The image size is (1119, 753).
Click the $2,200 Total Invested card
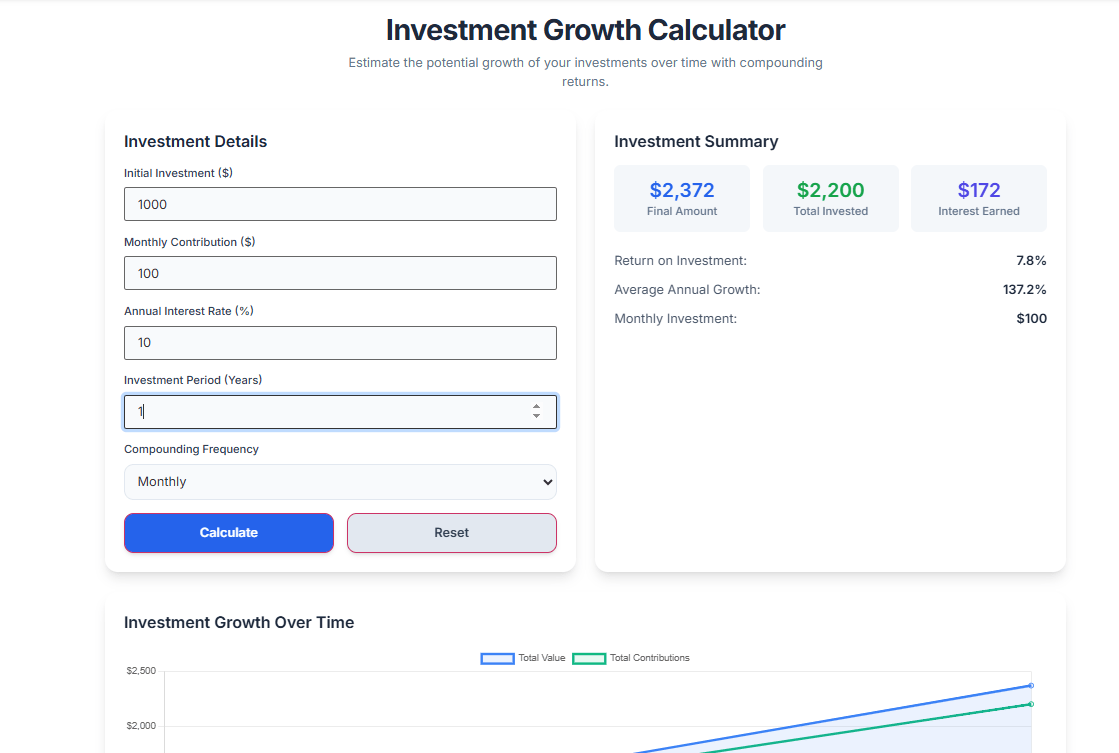[x=830, y=197]
